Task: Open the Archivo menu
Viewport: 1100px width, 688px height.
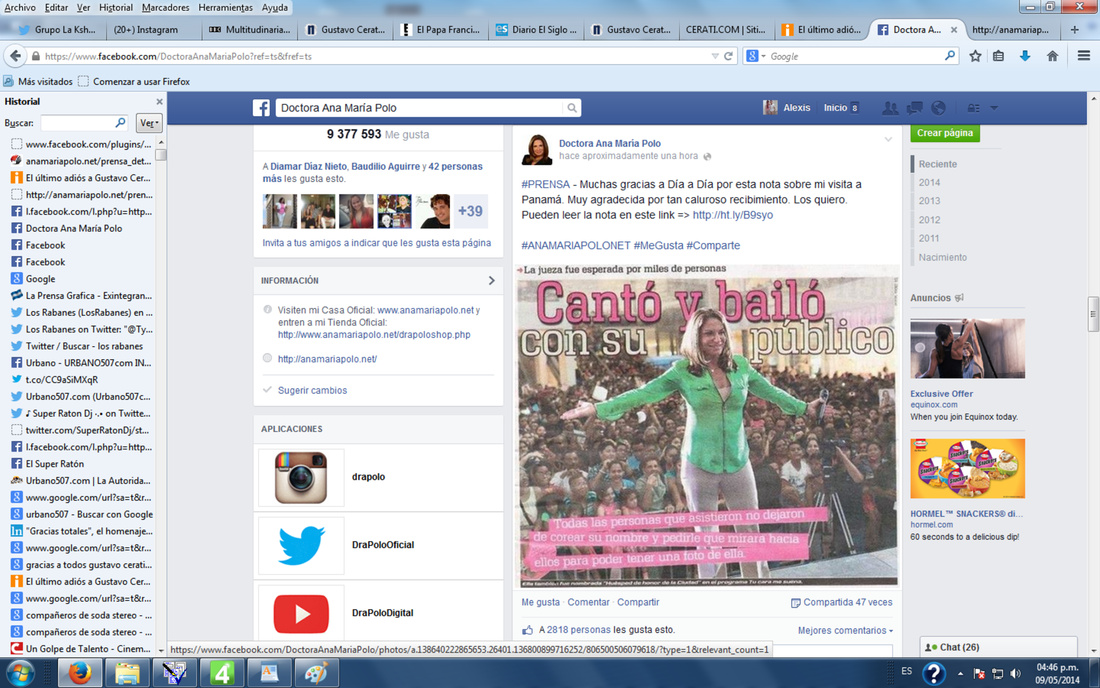Action: (20, 8)
